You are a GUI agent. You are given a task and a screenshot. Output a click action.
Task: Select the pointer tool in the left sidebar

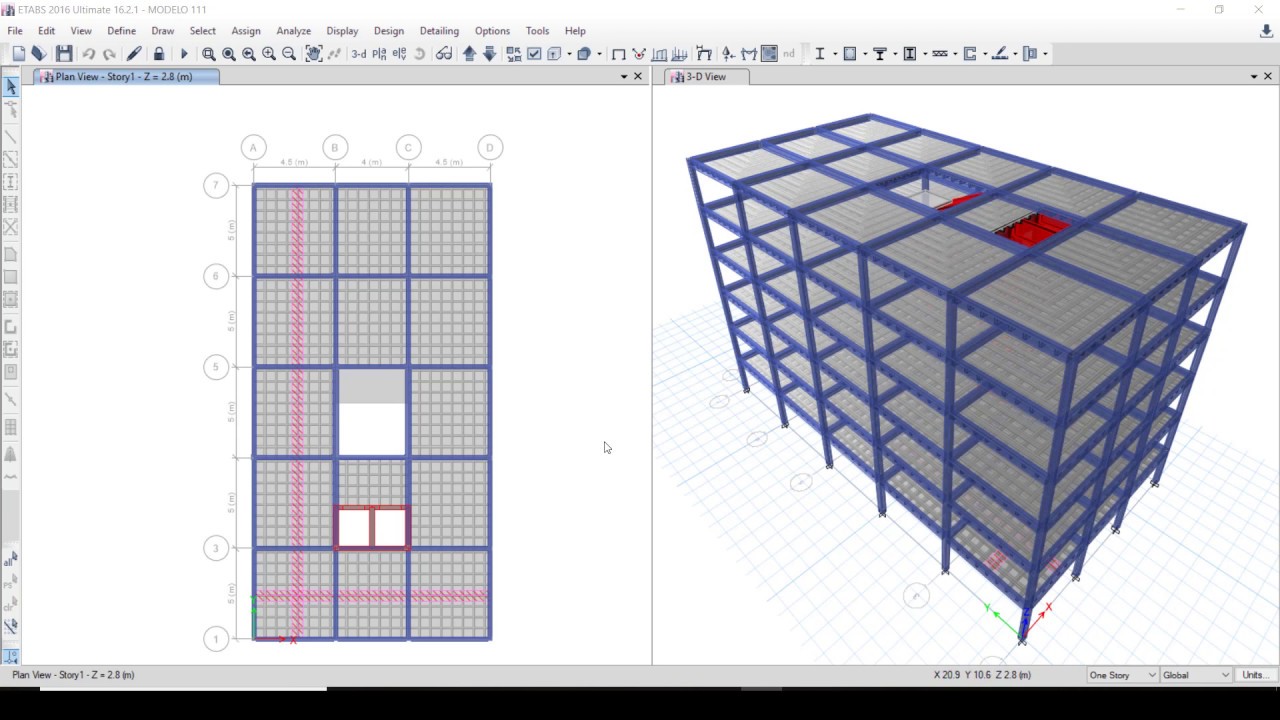[x=11, y=87]
